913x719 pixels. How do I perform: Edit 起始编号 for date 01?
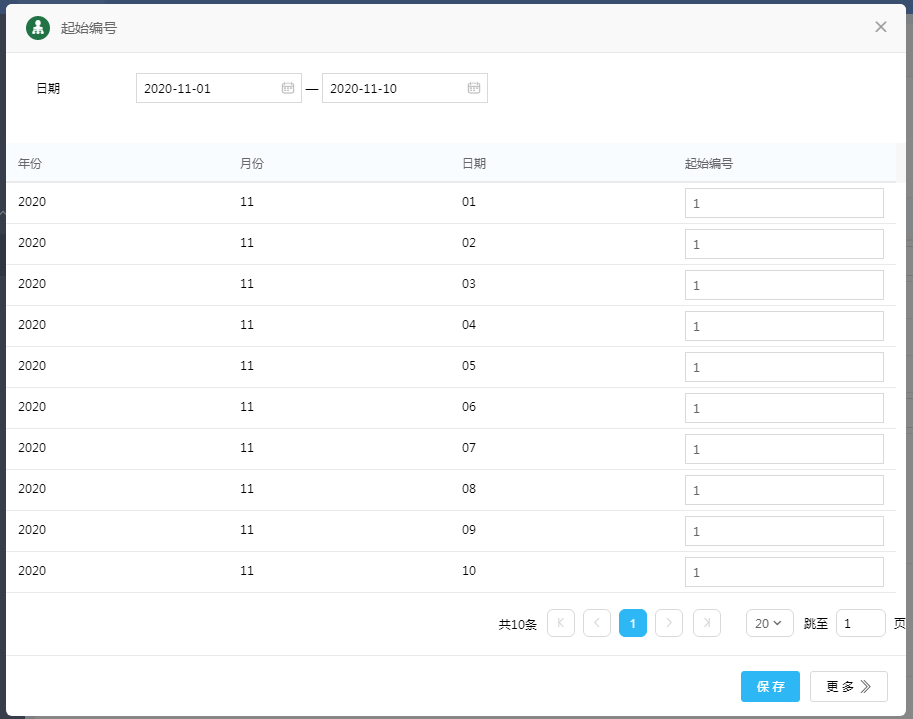(784, 203)
